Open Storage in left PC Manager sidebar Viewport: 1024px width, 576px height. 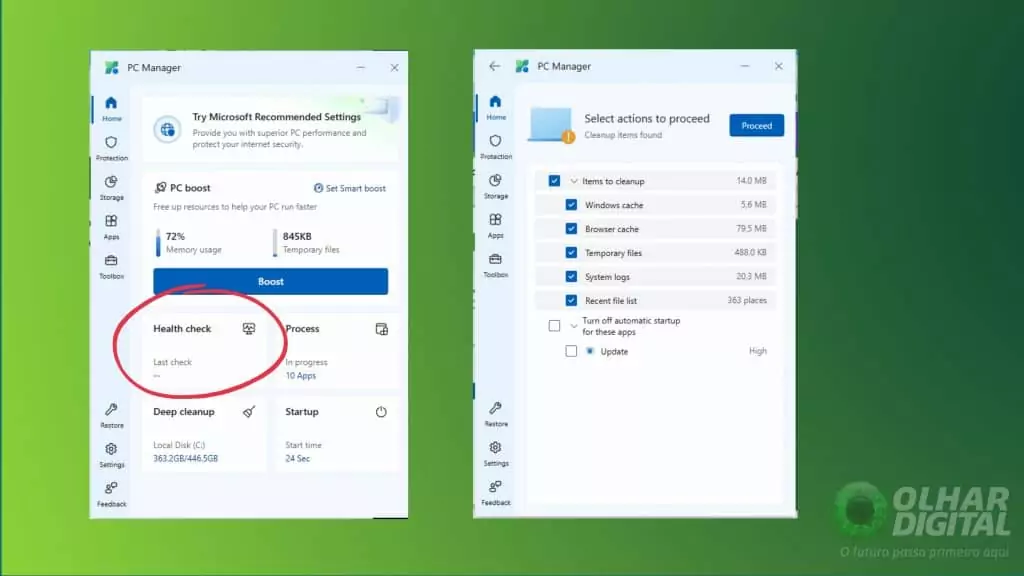pyautogui.click(x=111, y=187)
